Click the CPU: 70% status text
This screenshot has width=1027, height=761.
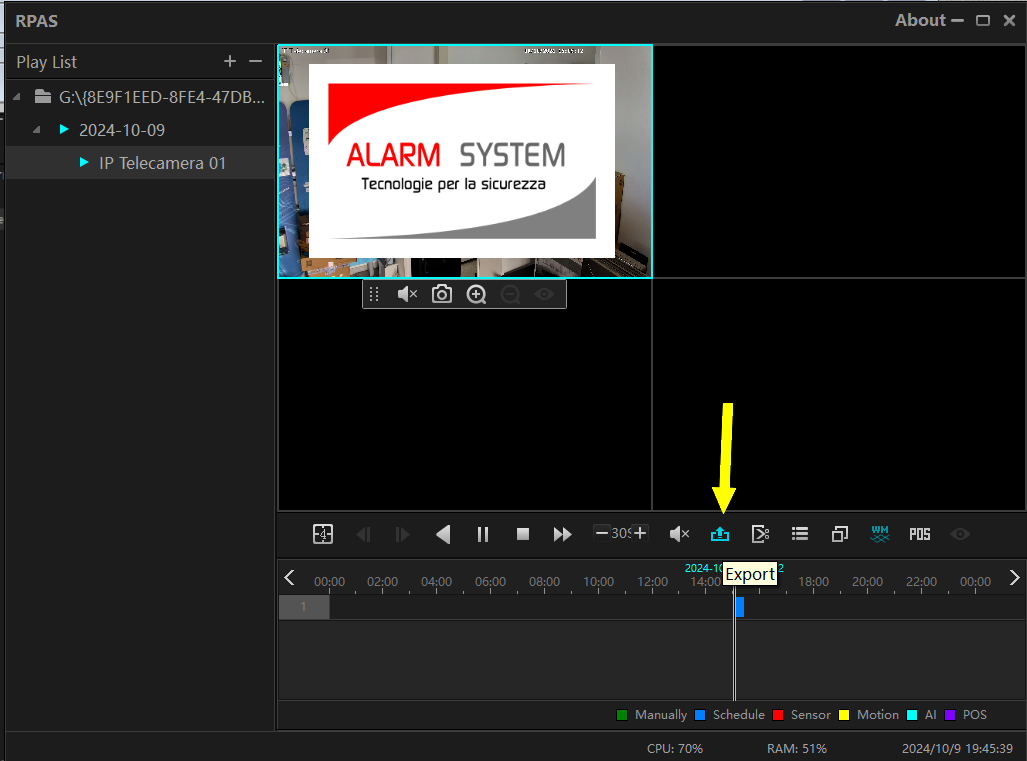click(675, 749)
